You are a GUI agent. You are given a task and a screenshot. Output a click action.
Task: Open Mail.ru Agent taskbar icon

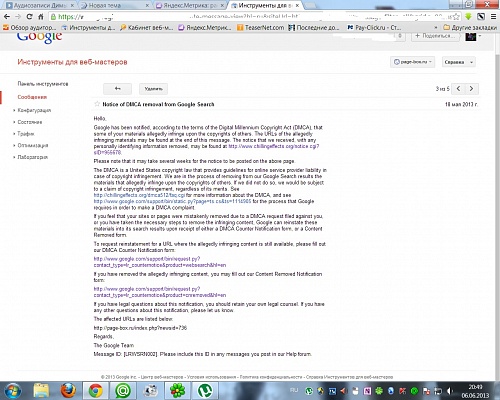[123, 391]
